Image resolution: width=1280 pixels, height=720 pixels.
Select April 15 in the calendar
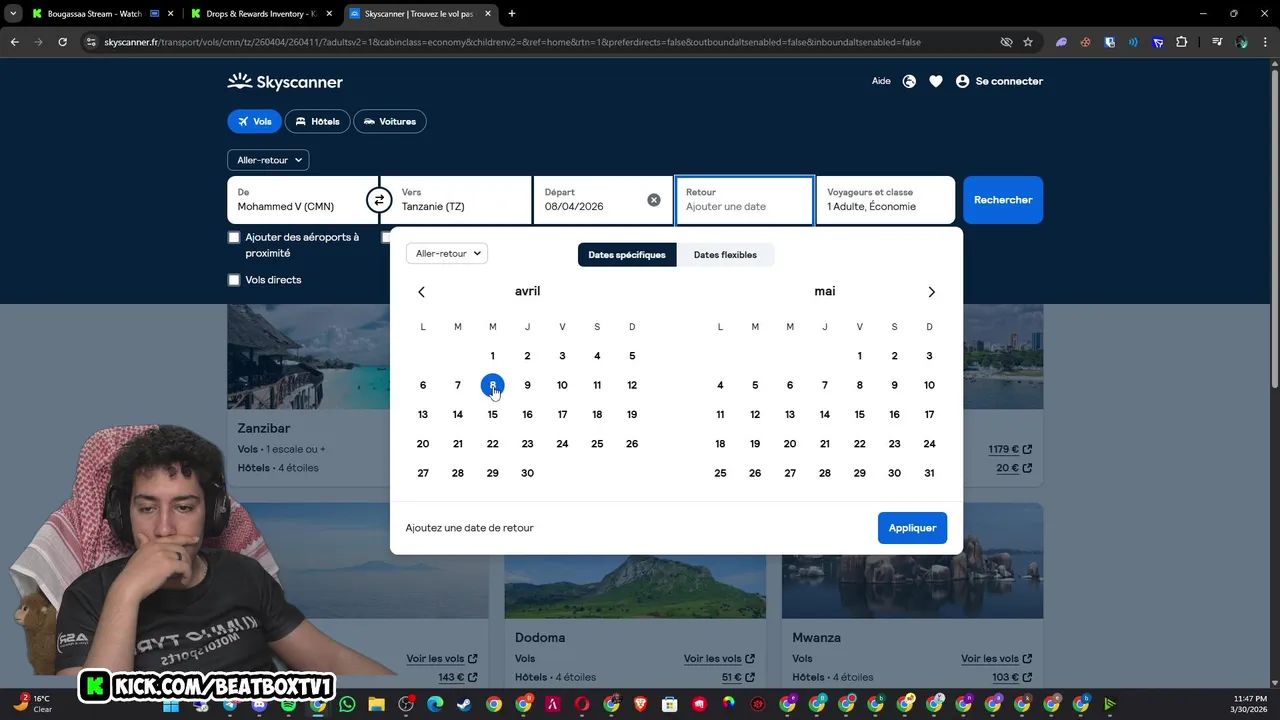coord(492,414)
